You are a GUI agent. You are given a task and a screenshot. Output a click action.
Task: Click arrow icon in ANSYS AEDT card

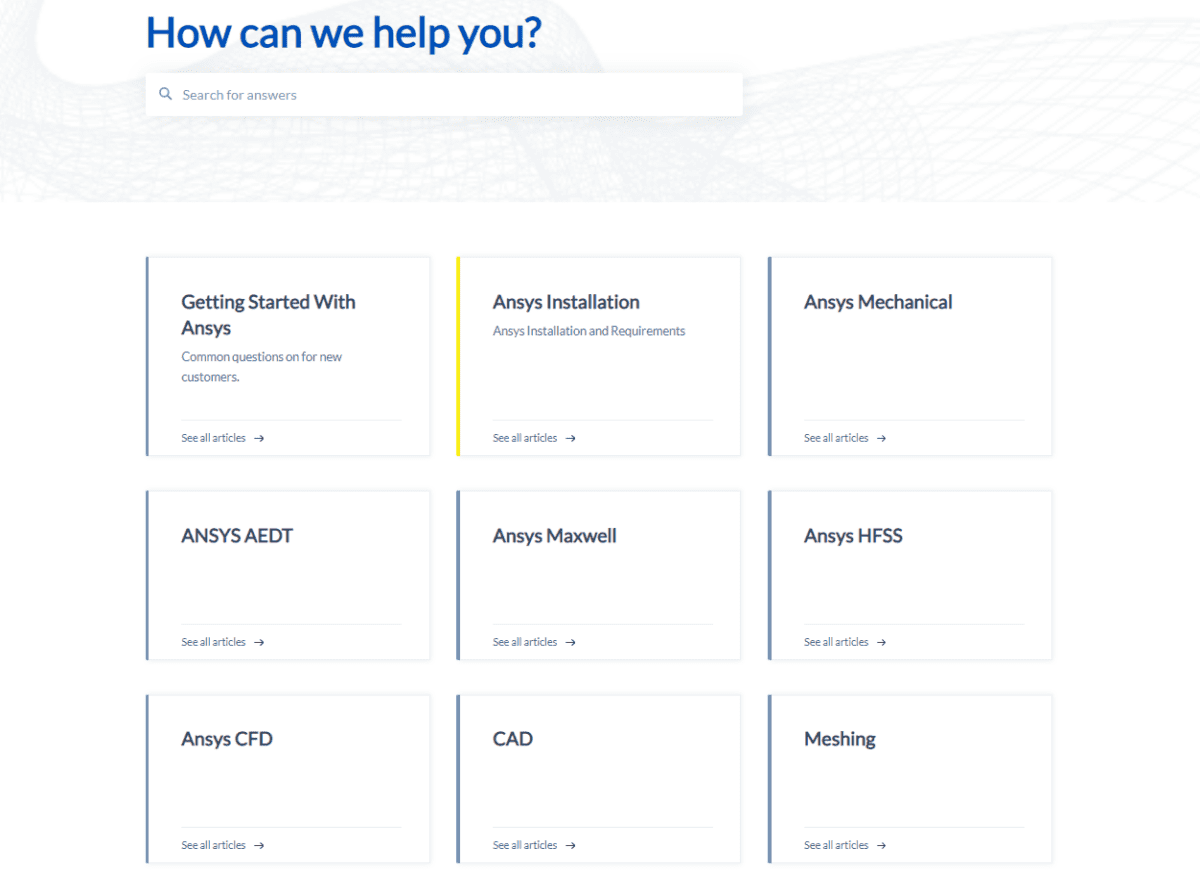259,642
